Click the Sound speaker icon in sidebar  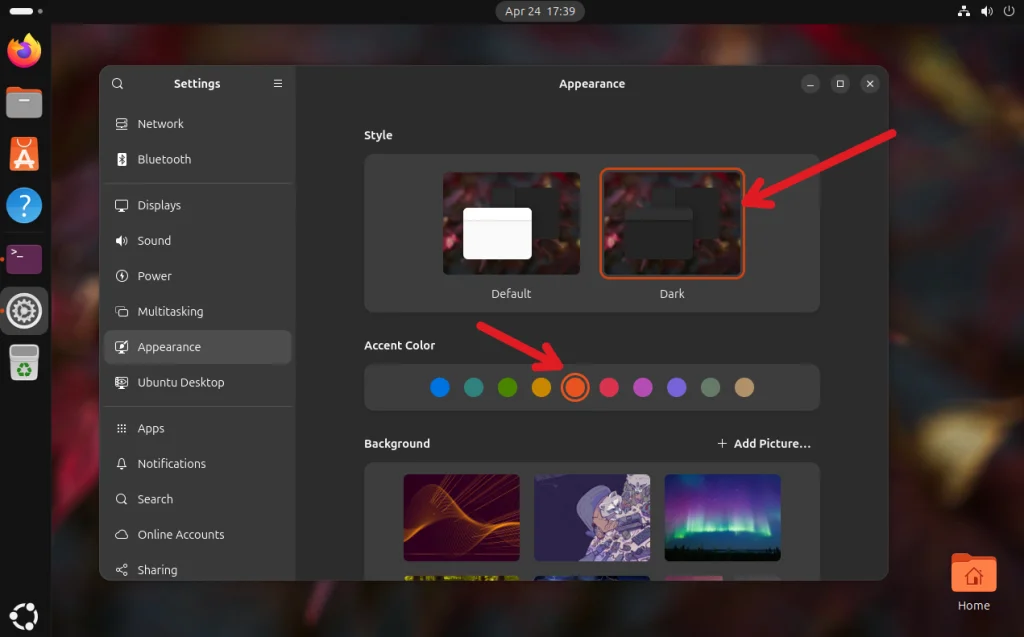pyautogui.click(x=121, y=240)
